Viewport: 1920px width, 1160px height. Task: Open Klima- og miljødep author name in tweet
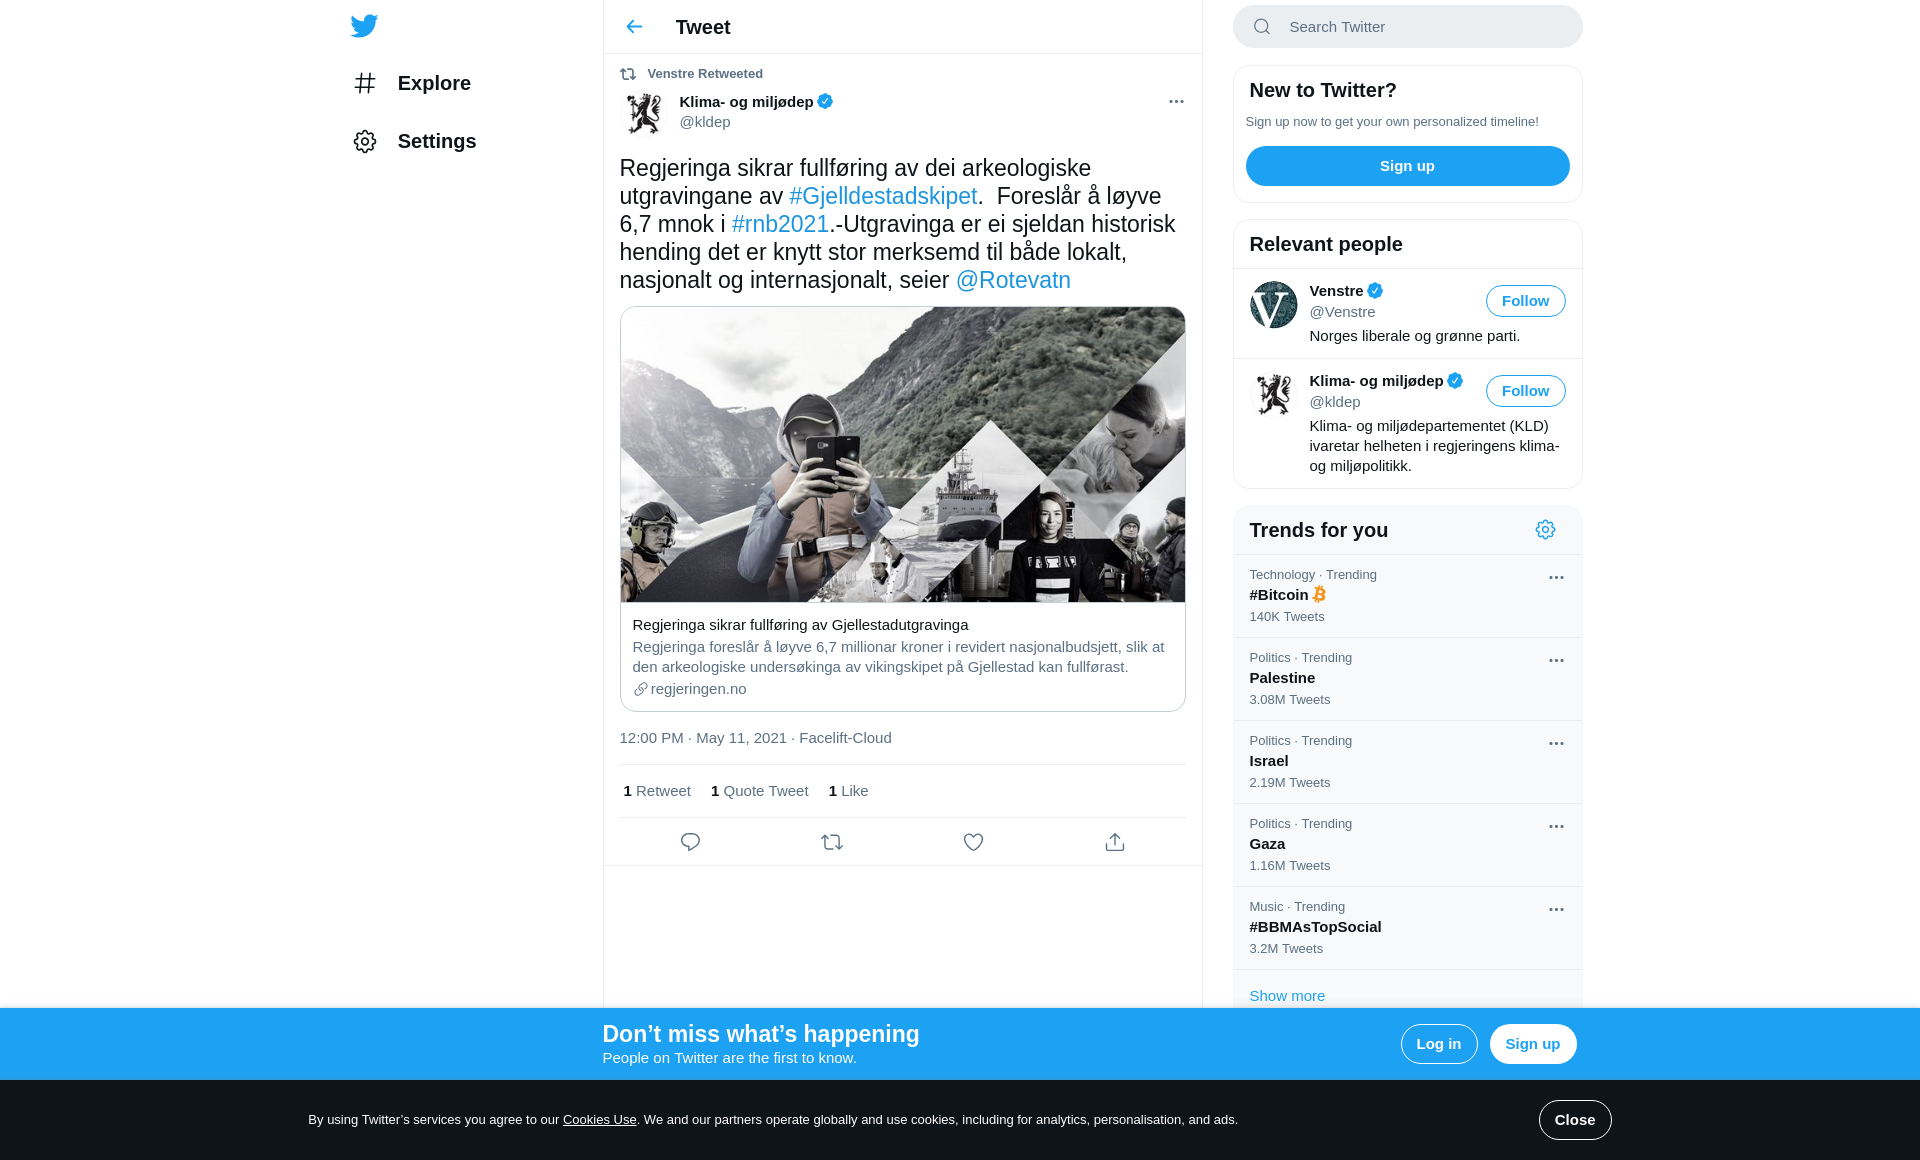[746, 102]
